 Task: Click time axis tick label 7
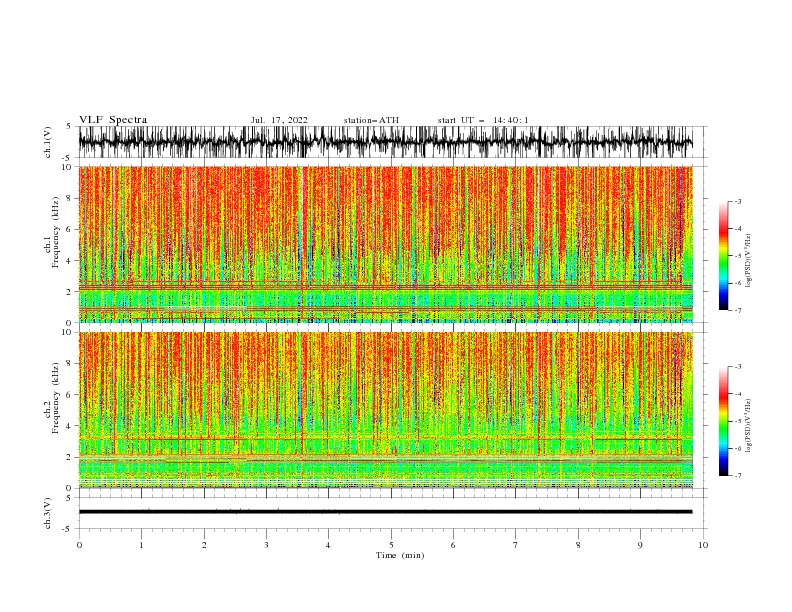tap(516, 545)
